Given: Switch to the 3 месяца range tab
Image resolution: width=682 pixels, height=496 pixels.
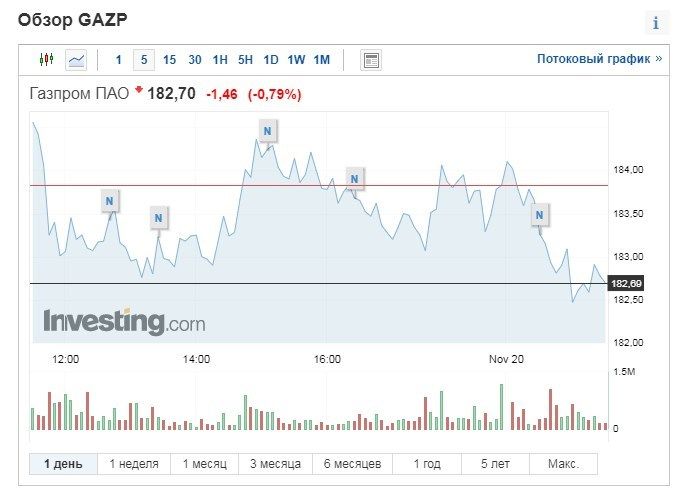Looking at the screenshot, I should [275, 464].
